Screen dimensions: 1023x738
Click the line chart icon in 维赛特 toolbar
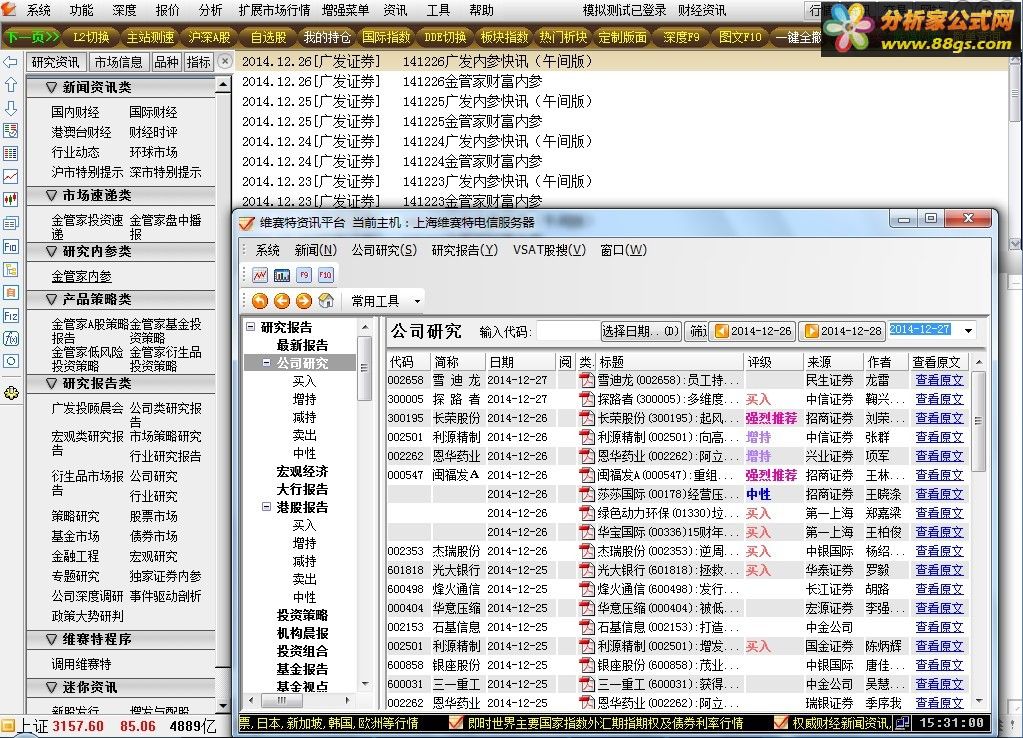click(x=260, y=275)
